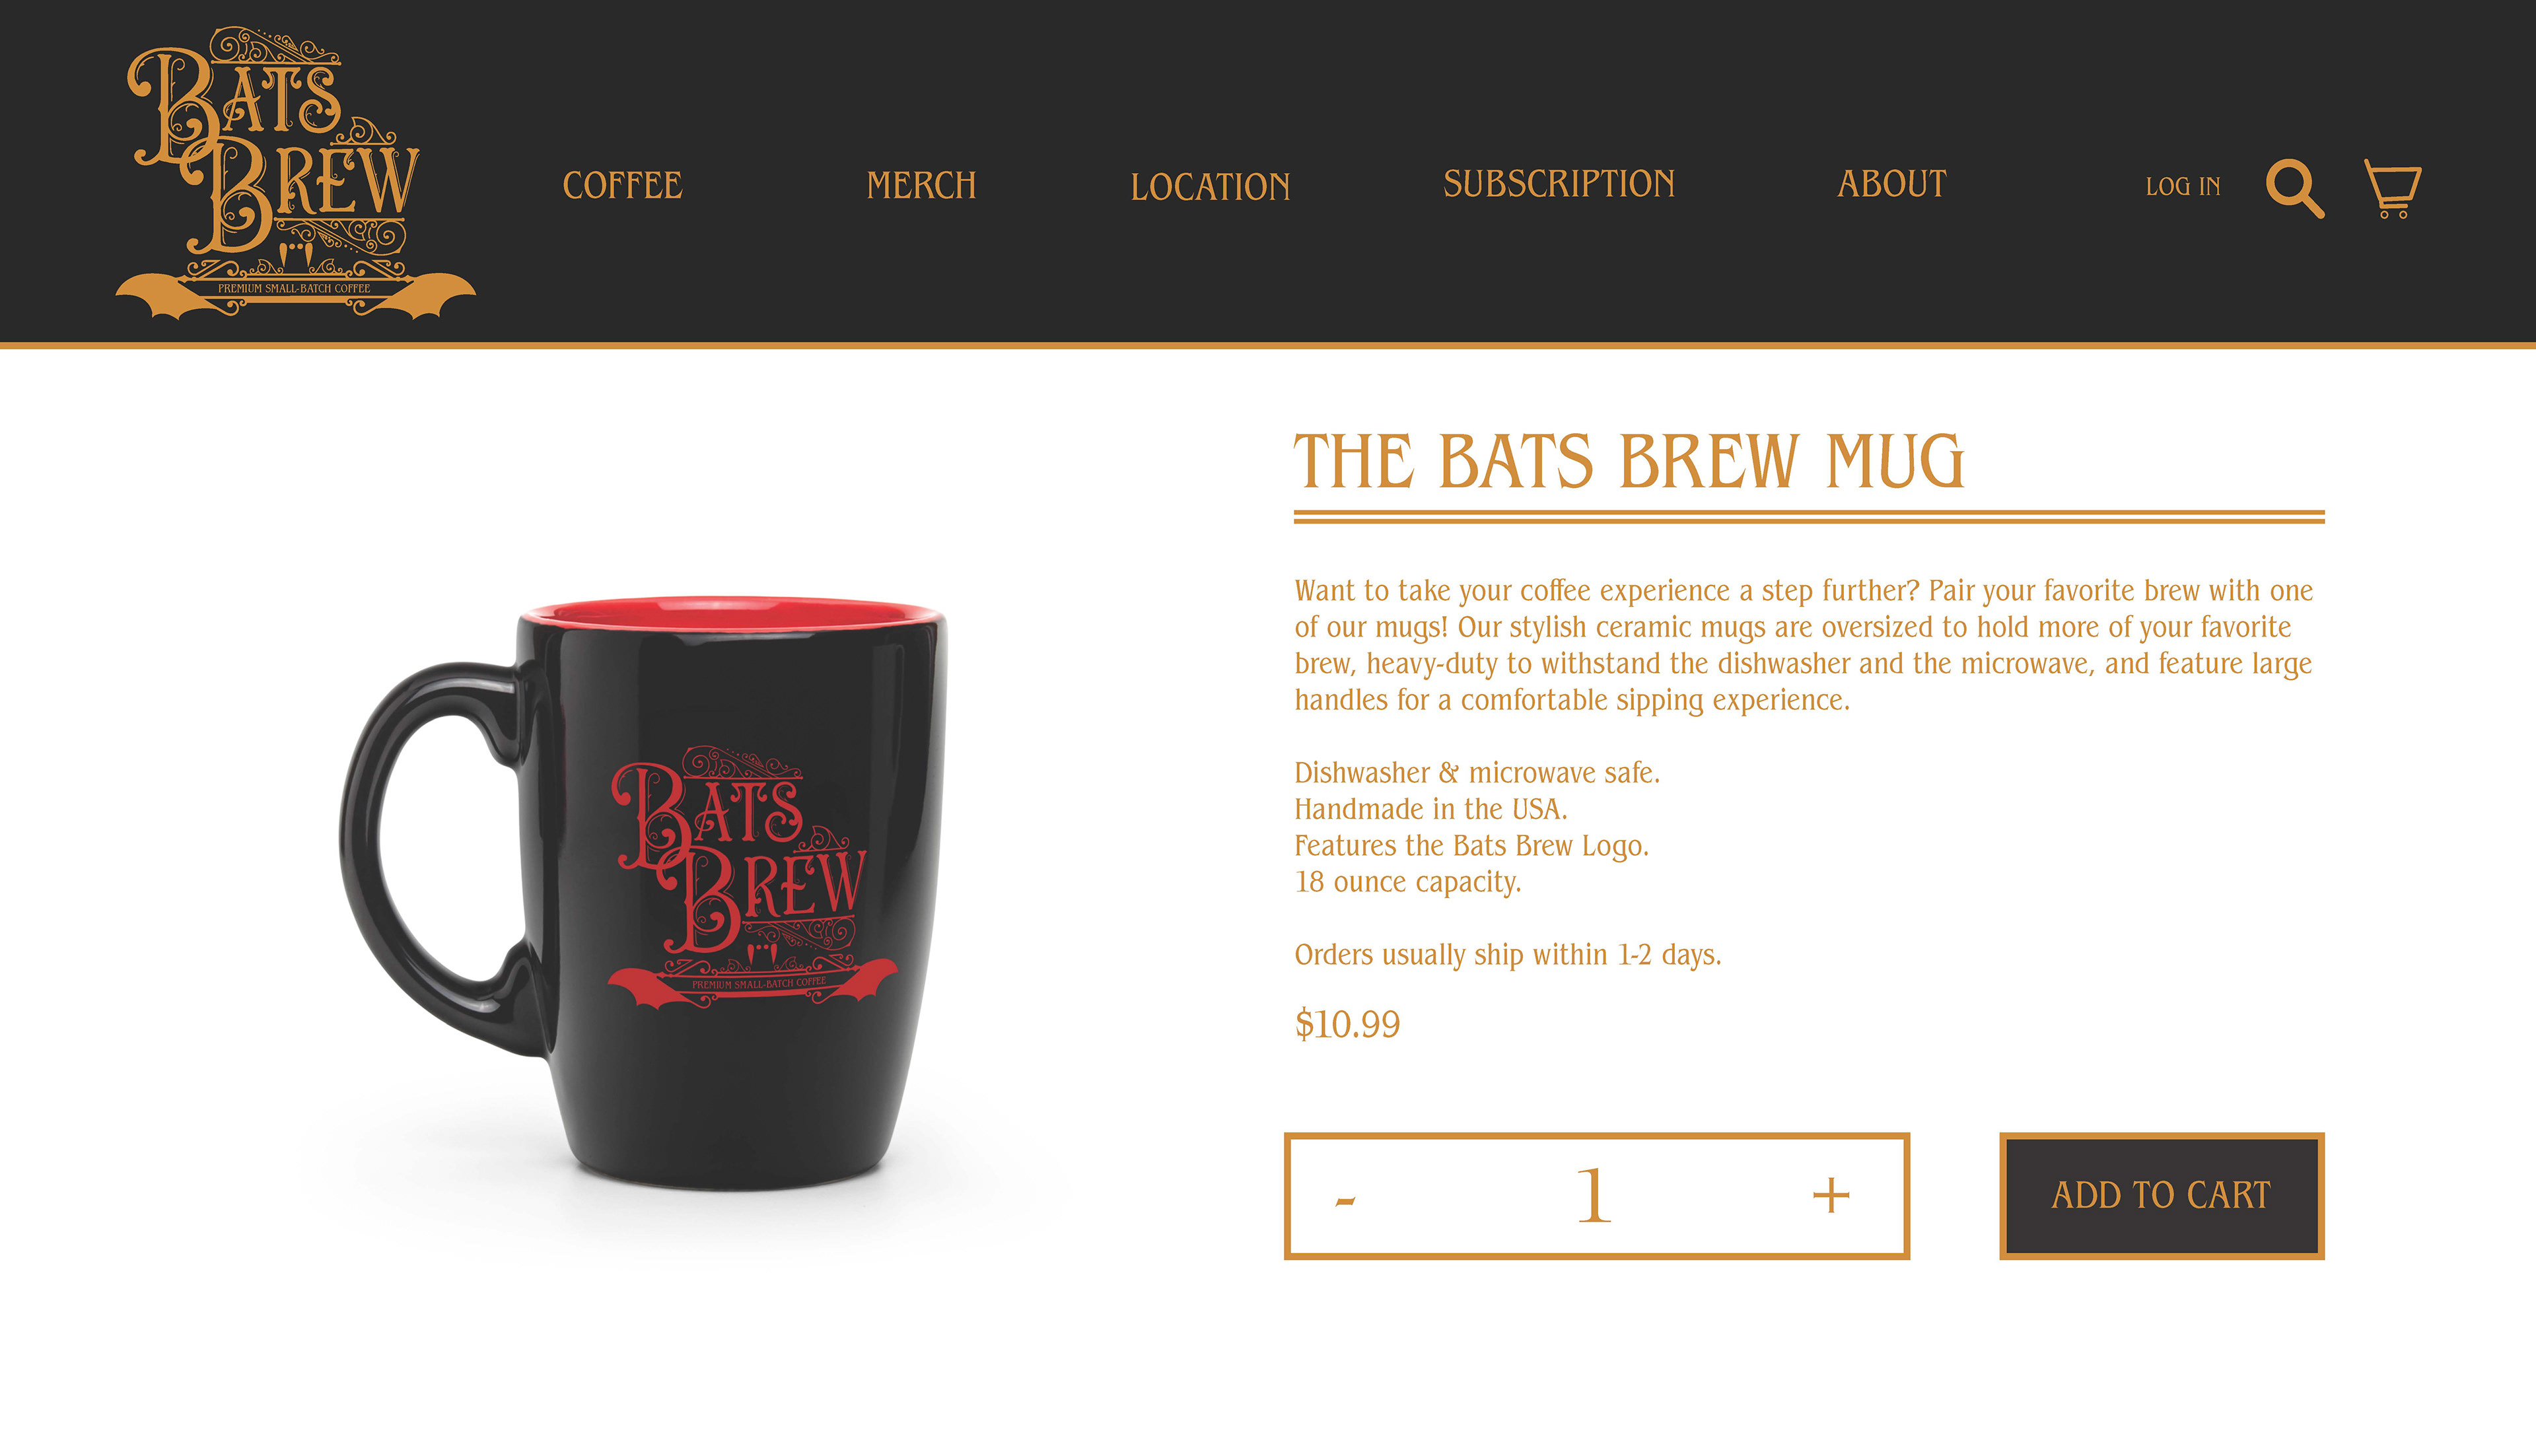Click the magnifying glass search icon
2536x1456 pixels.
pos(2295,188)
